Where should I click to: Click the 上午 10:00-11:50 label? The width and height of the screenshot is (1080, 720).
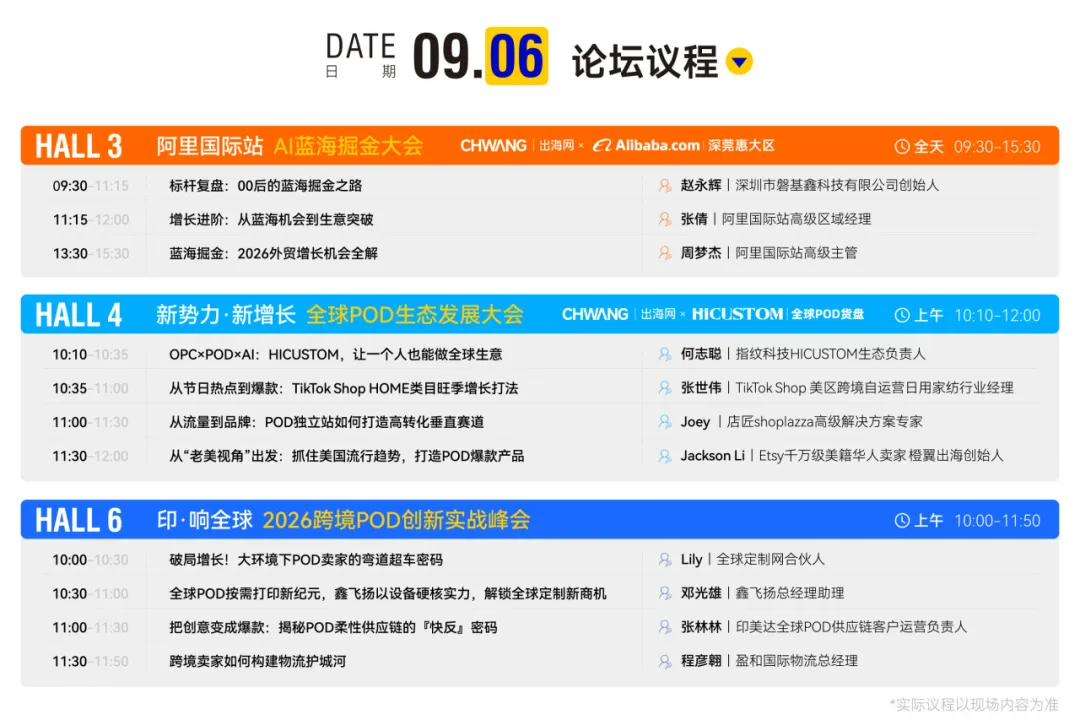click(x=968, y=520)
